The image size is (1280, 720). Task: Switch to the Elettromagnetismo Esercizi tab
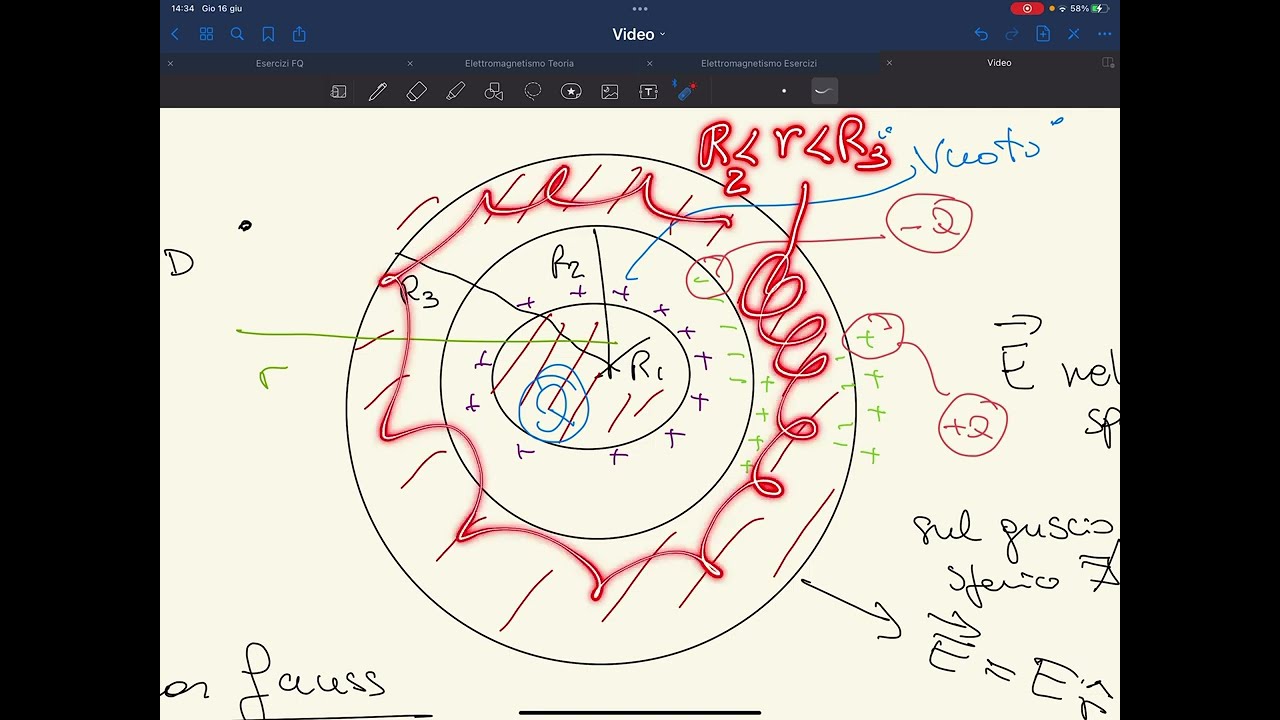pos(759,63)
